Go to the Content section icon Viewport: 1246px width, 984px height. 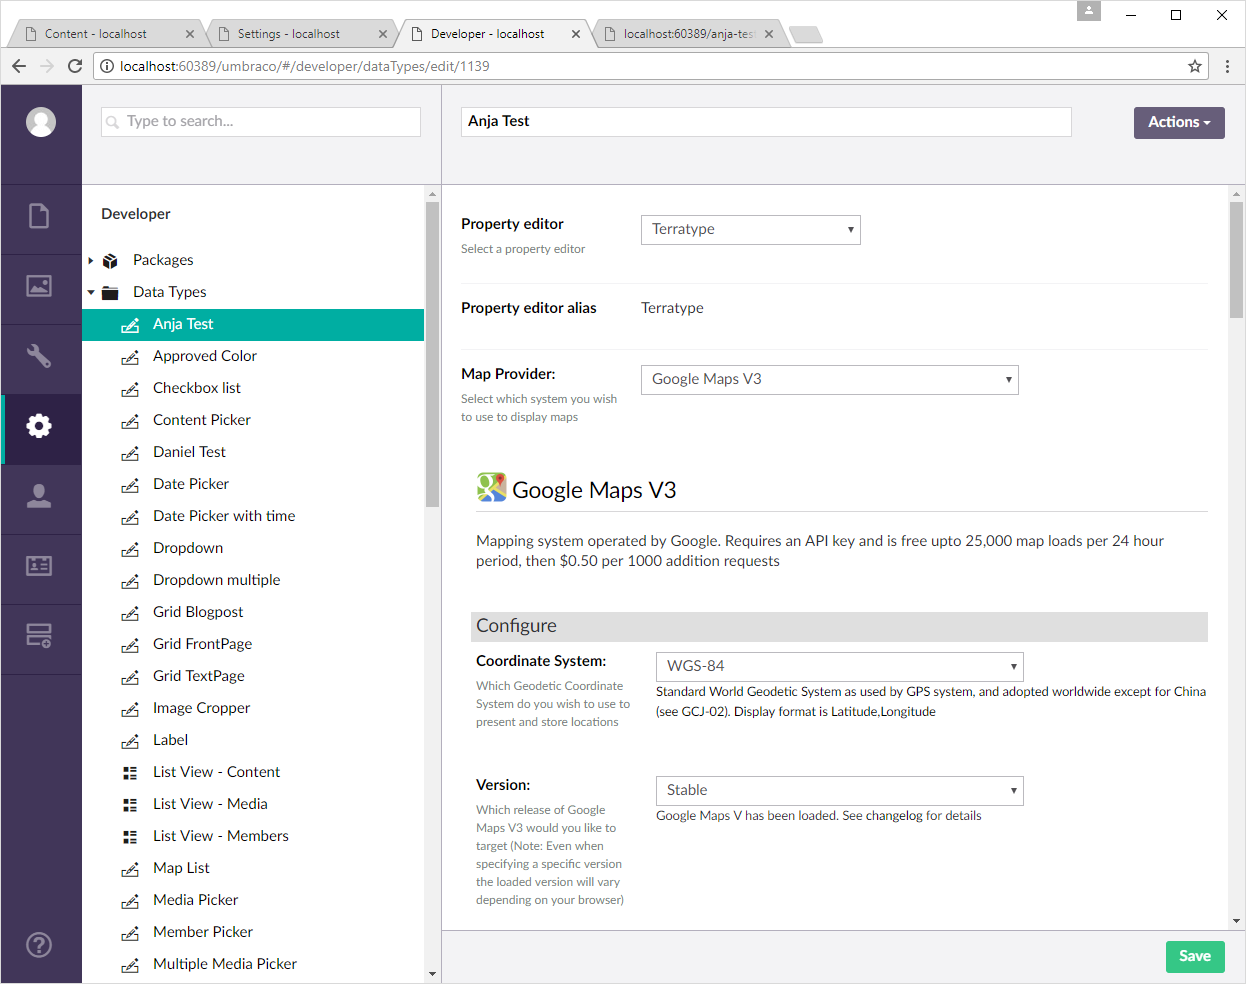[39, 216]
